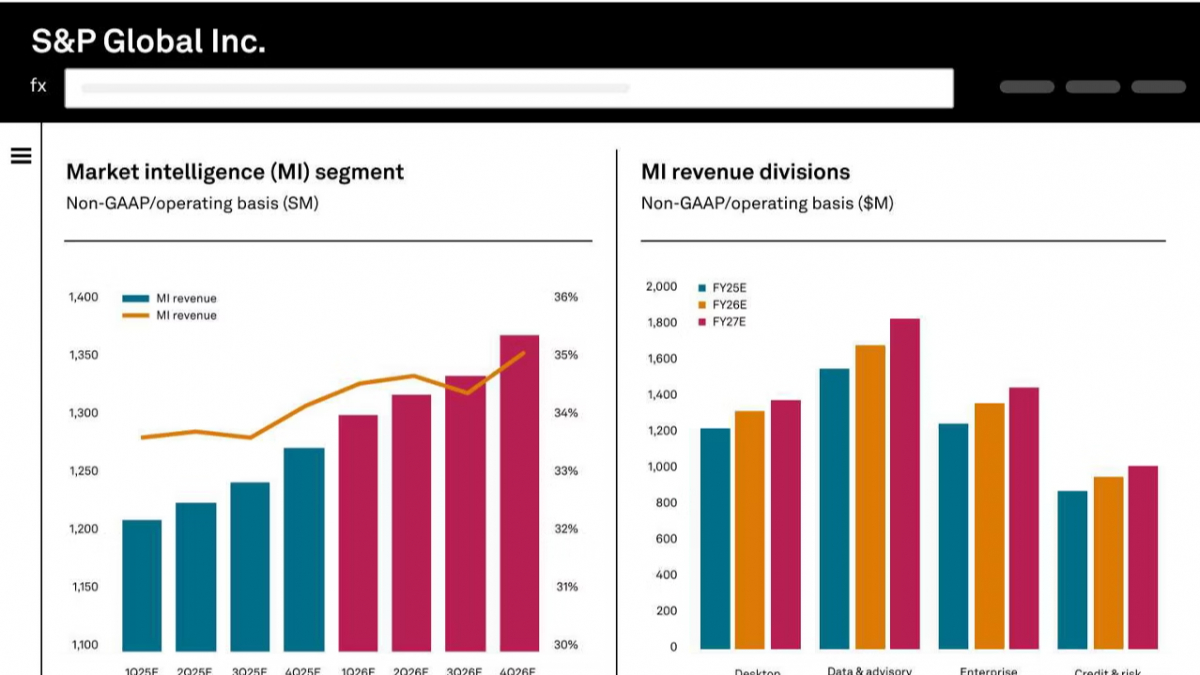Click the 800 axis value
This screenshot has width=1200, height=675.
pyautogui.click(x=667, y=503)
